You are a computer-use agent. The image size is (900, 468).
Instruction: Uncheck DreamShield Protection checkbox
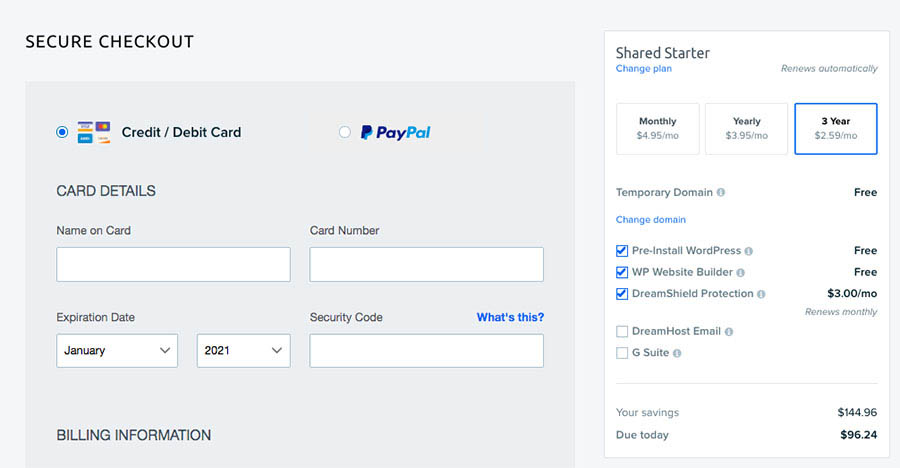coord(622,293)
